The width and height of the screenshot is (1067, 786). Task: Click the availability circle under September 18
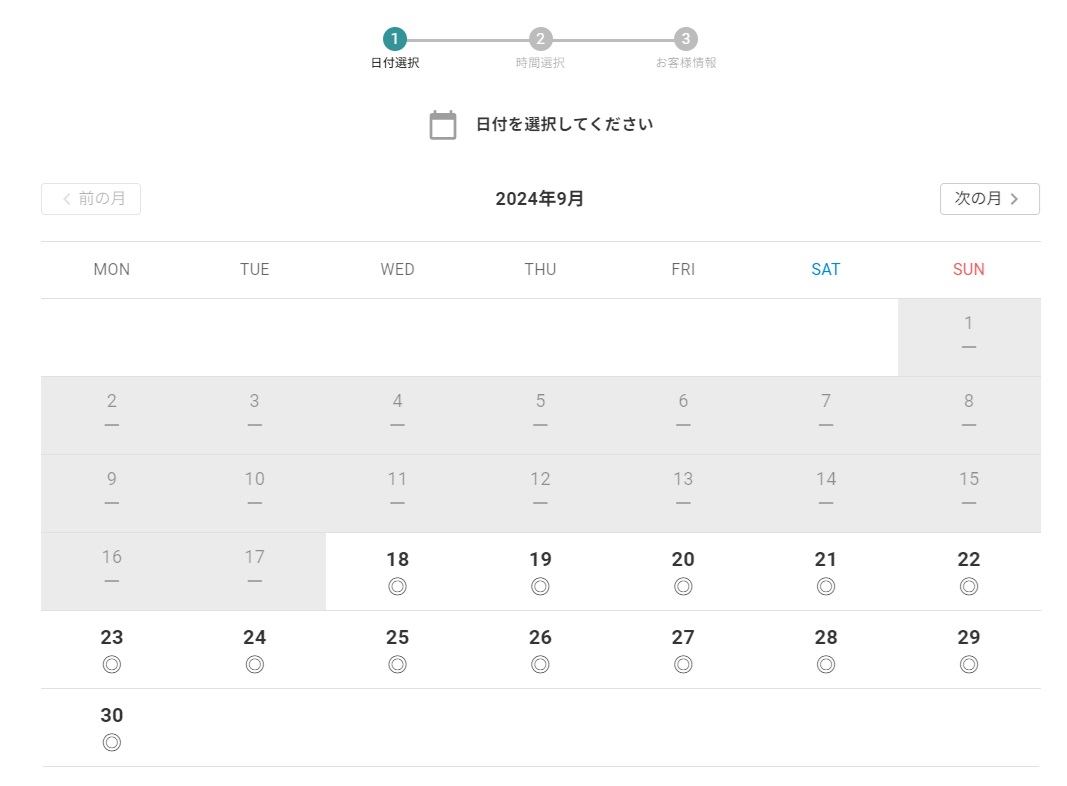click(x=397, y=586)
